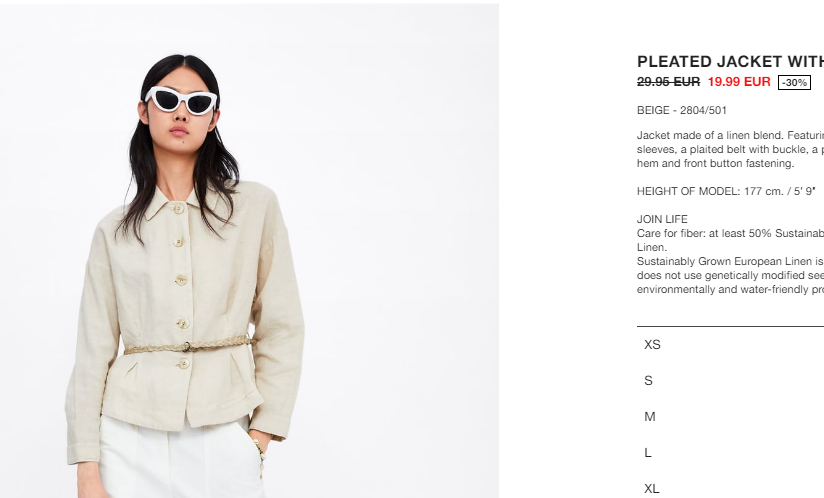Image resolution: width=824 pixels, height=498 pixels.
Task: Click the BEIGE - 2804/501 color reference
Action: (682, 110)
